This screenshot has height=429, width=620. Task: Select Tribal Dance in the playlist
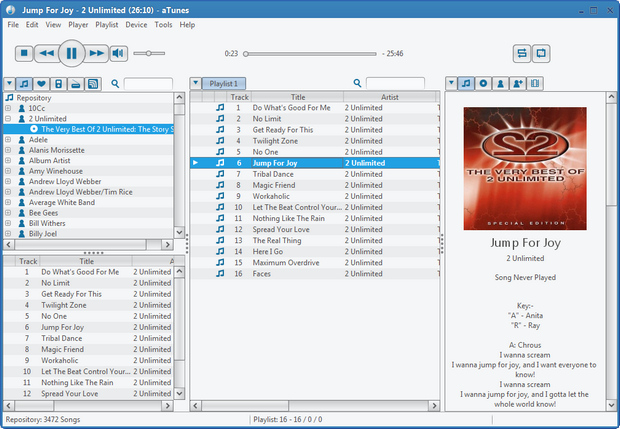tap(315, 174)
